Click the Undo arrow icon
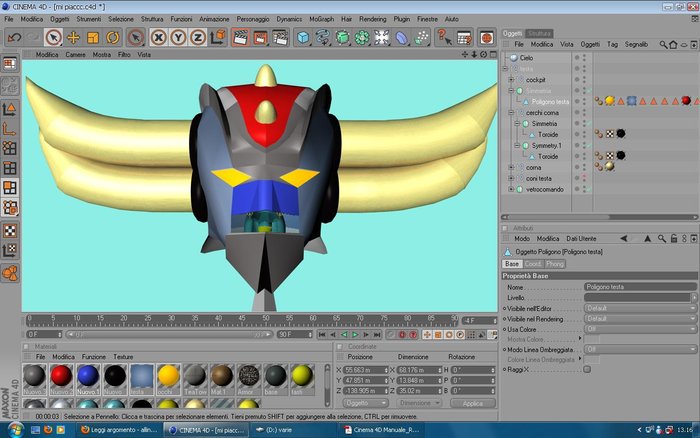The height and width of the screenshot is (438, 700). pos(14,38)
